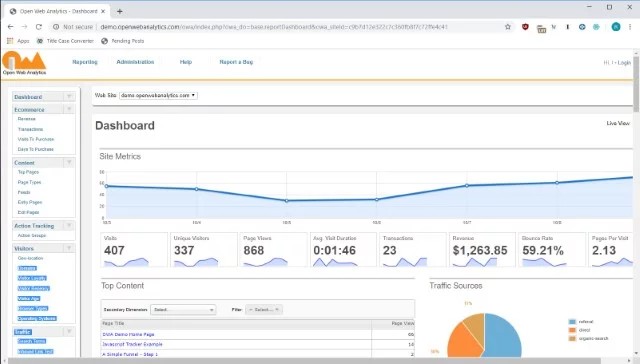This screenshot has width=640, height=364.
Task: Collapse the Dashboard sidebar section arrow
Action: tap(69, 97)
